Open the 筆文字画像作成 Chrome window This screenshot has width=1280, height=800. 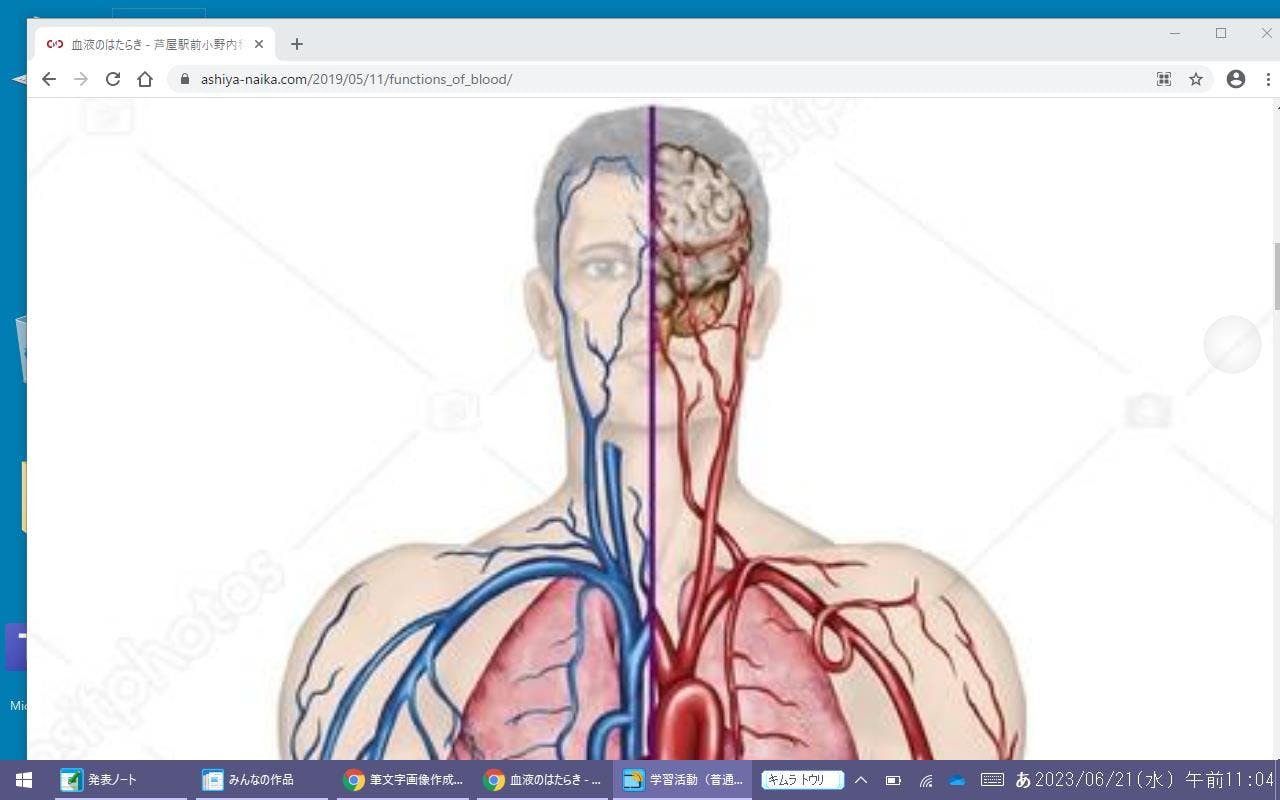pyautogui.click(x=402, y=780)
